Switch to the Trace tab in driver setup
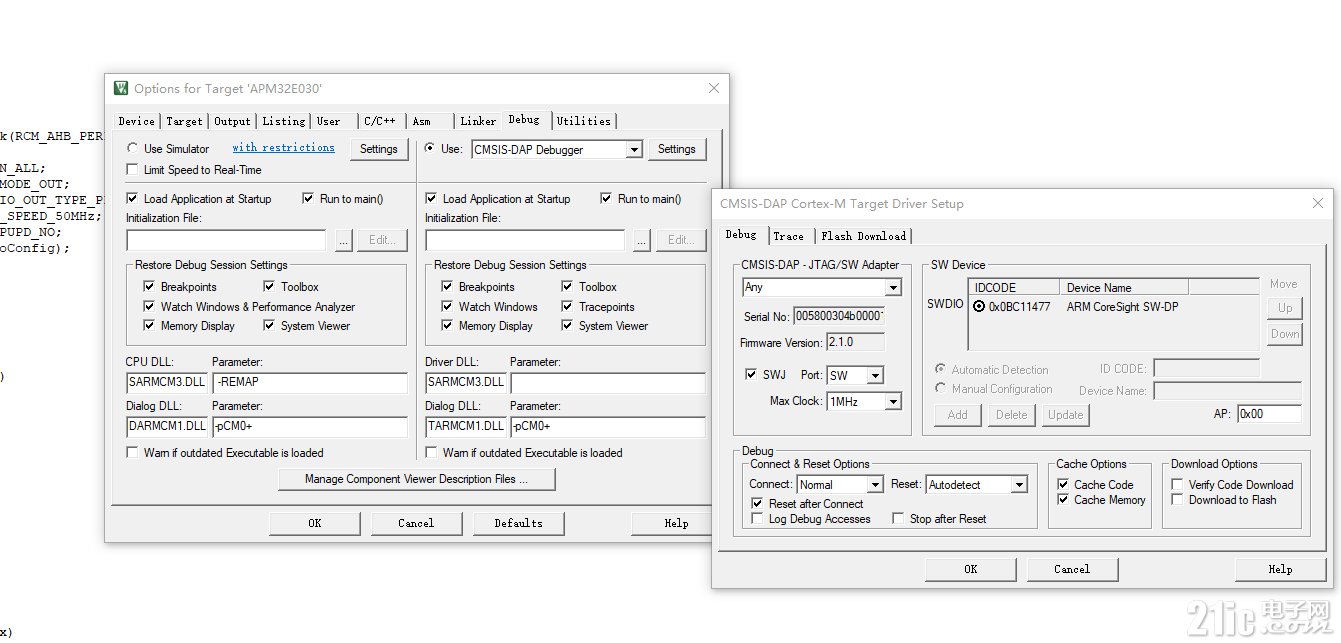 pyautogui.click(x=788, y=236)
